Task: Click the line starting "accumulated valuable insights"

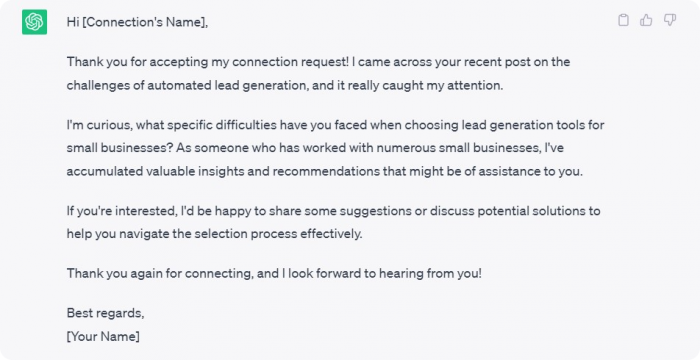Action: coord(325,171)
